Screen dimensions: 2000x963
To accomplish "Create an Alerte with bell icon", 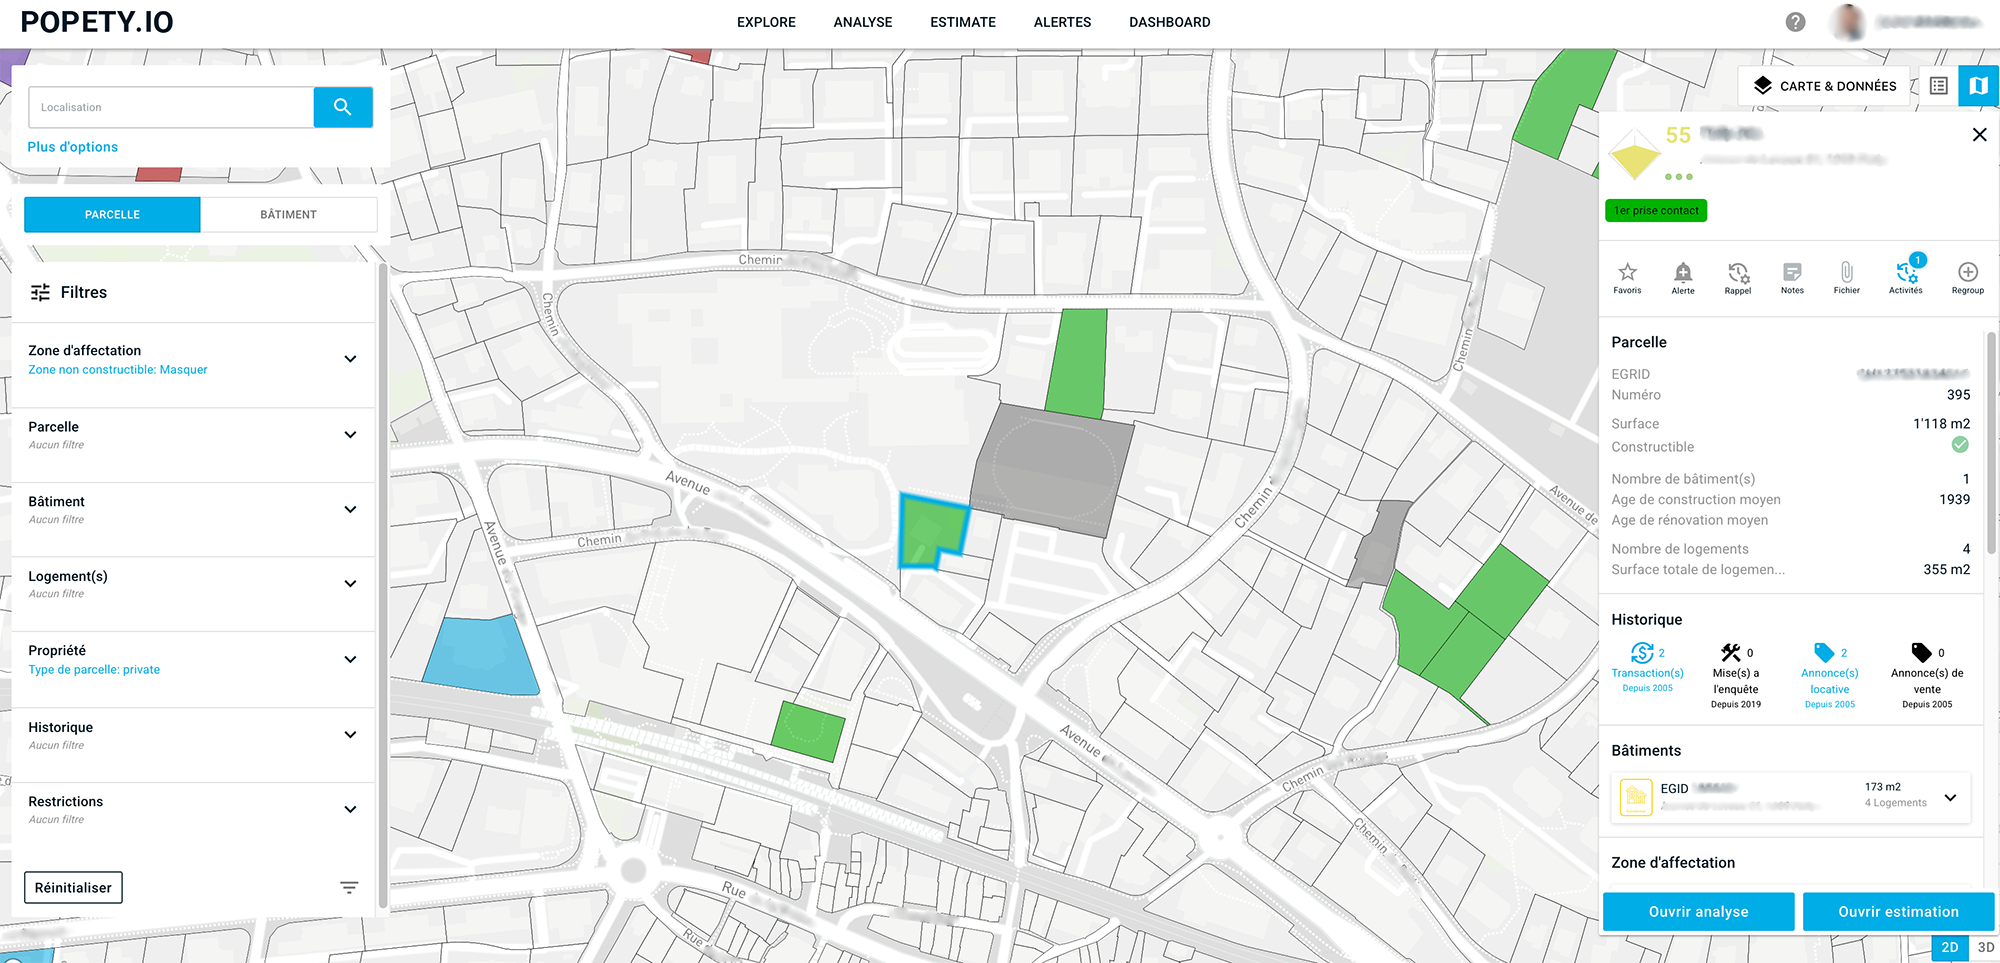I will pyautogui.click(x=1683, y=273).
